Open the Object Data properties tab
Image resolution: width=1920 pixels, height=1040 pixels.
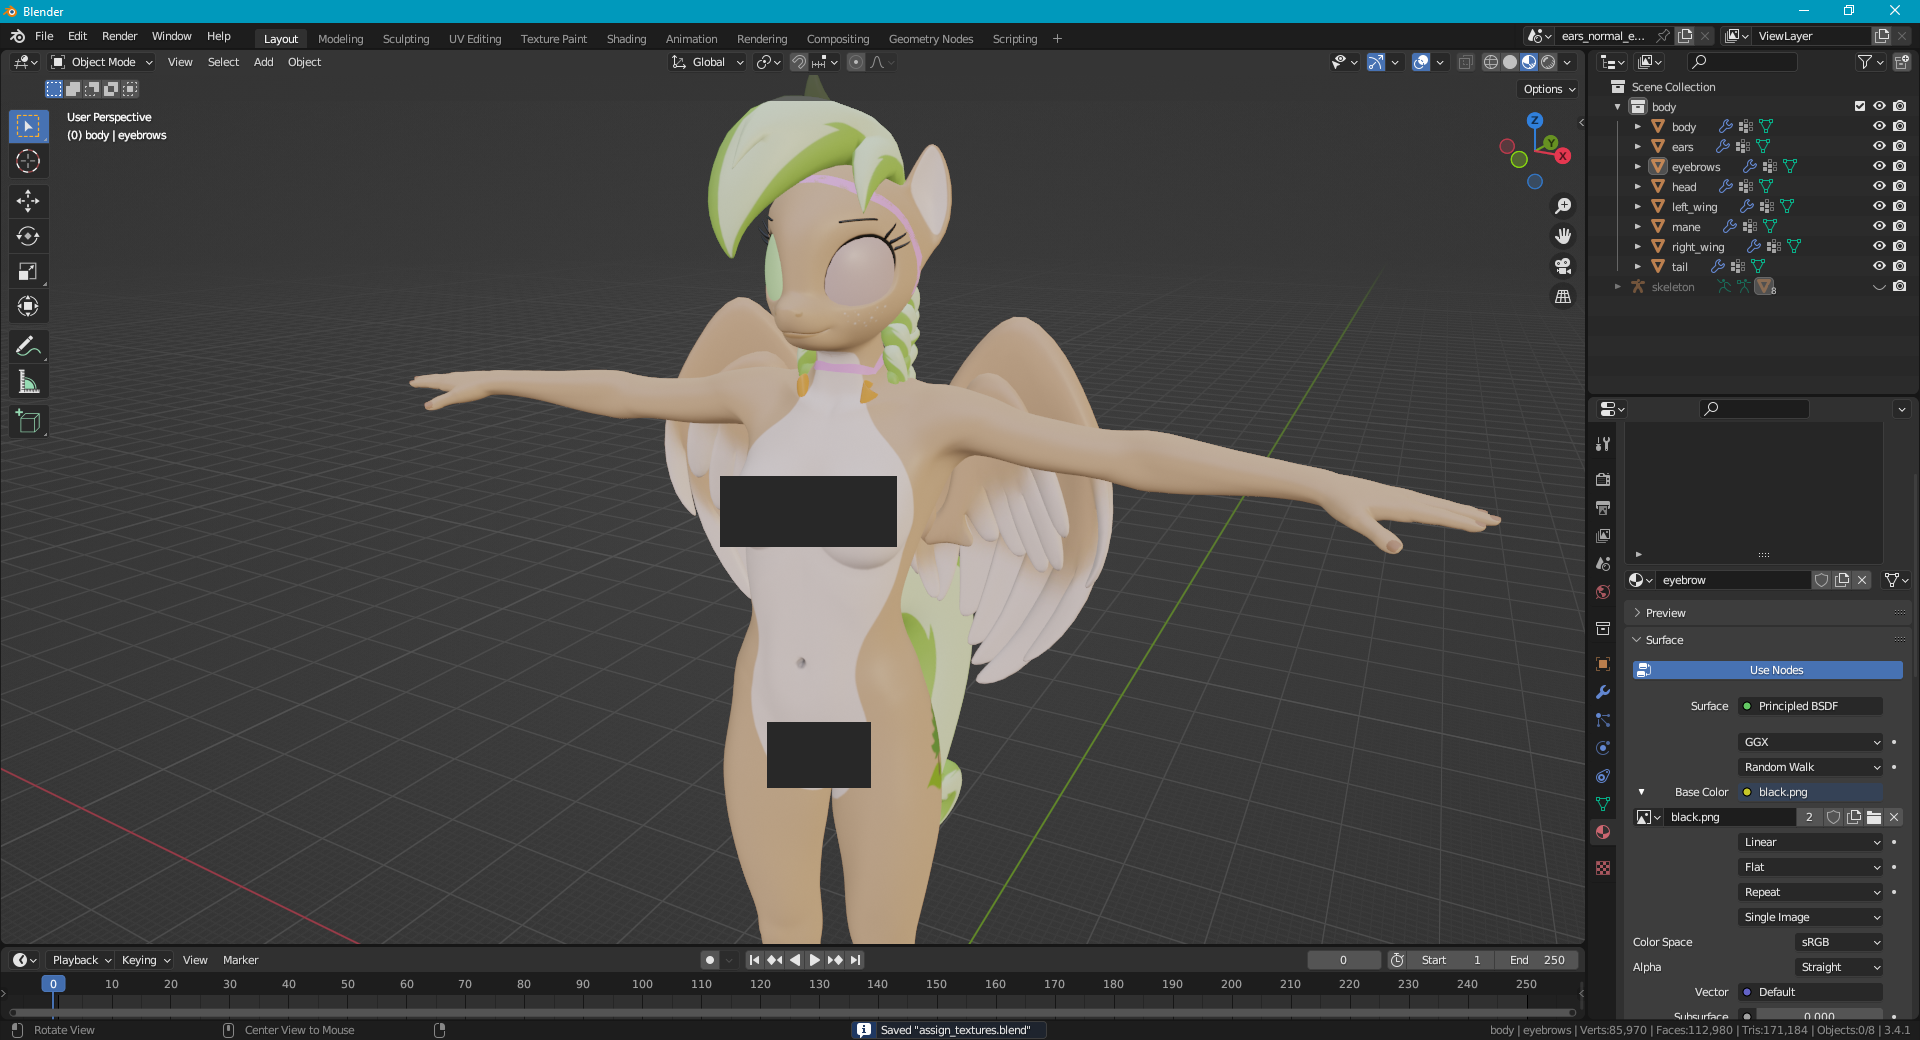click(1603, 804)
